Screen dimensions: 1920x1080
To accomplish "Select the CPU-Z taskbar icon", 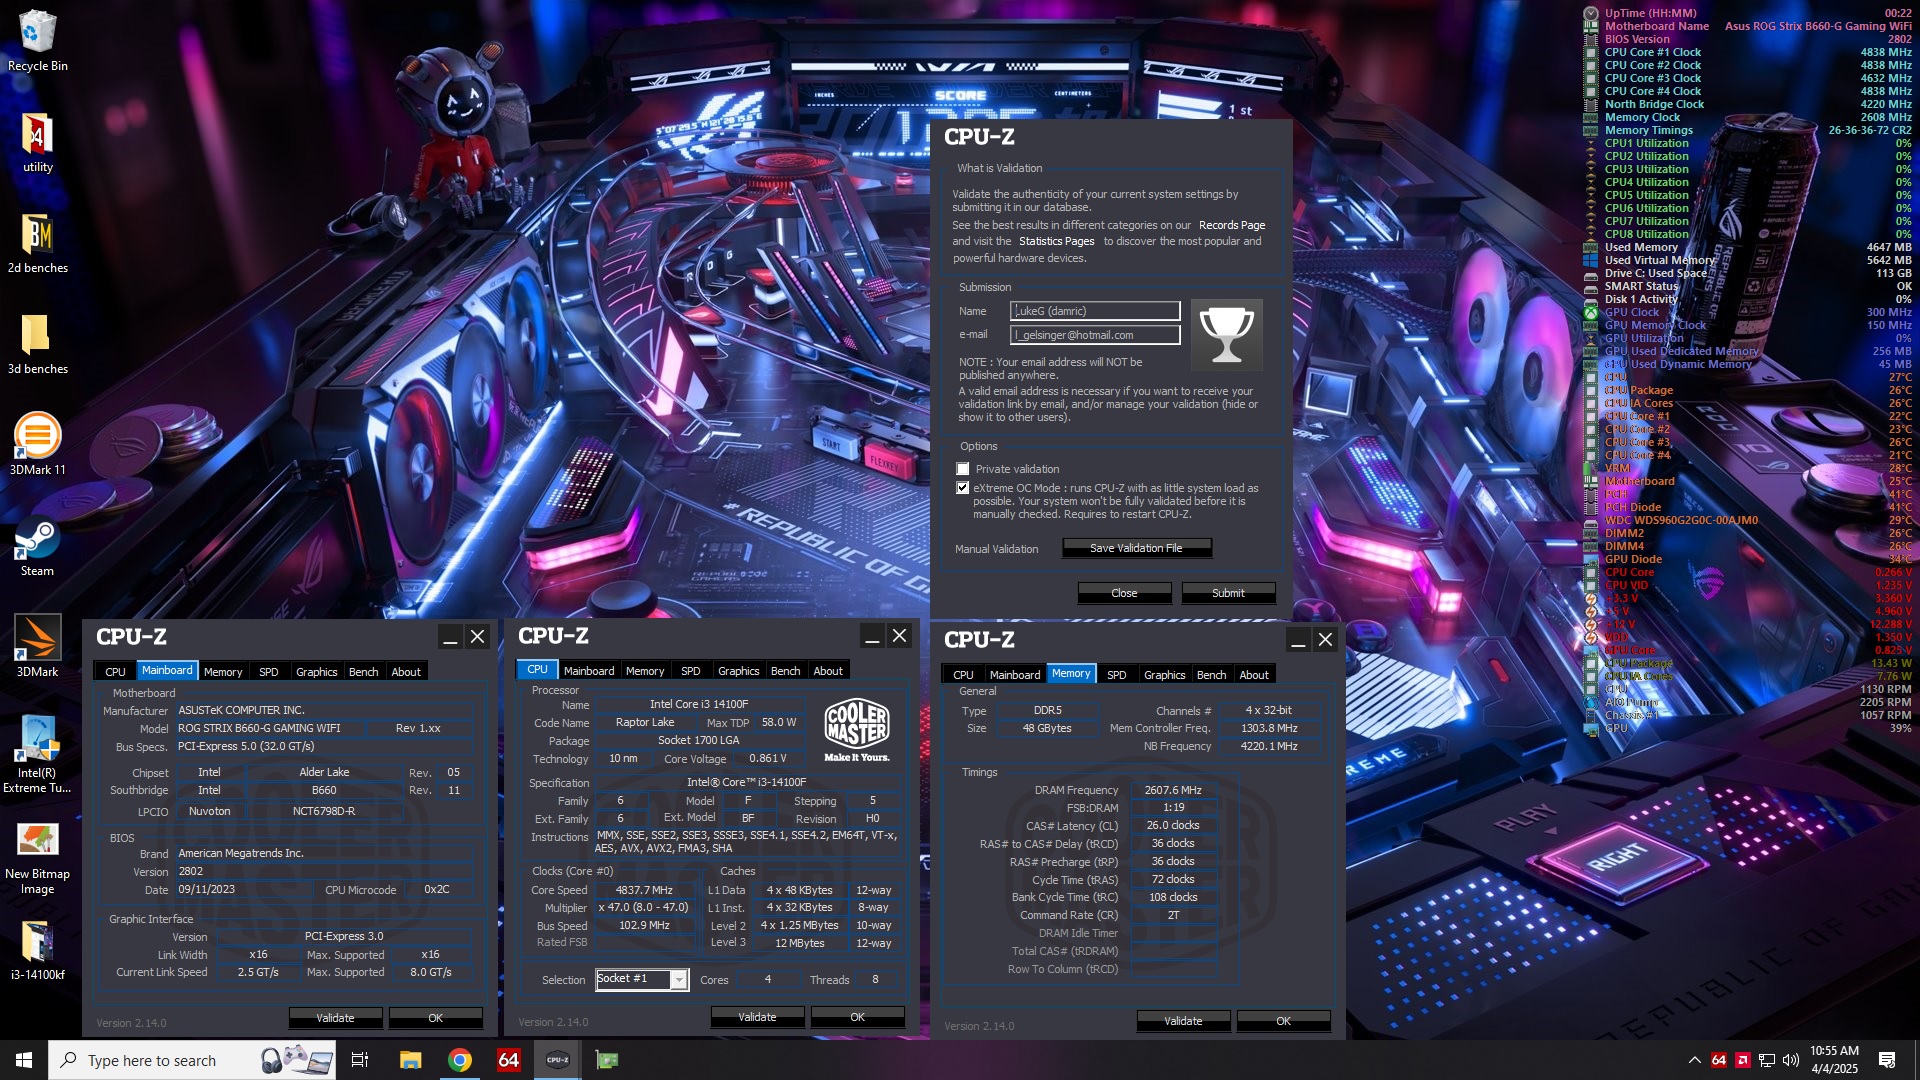I will point(558,1060).
